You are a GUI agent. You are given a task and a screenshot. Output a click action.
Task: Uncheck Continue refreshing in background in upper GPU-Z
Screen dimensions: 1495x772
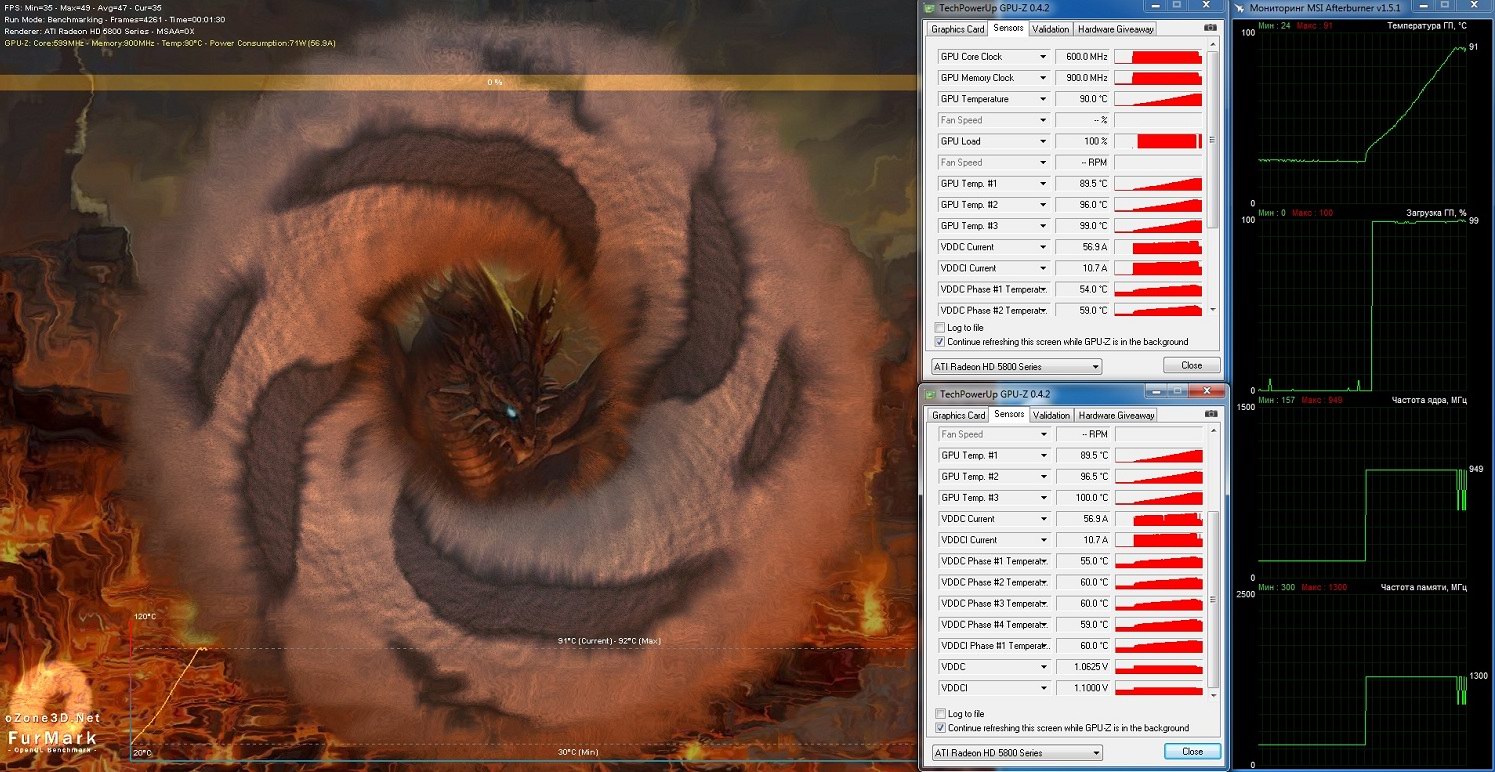coord(939,342)
